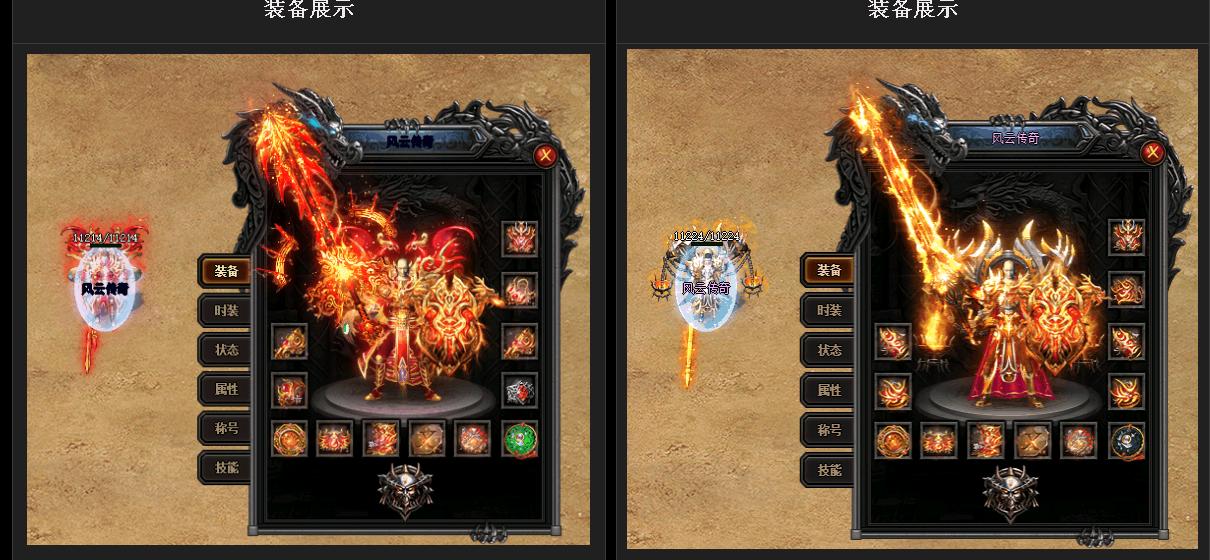Close the golden-armored character's equipment panel
1210x560 pixels.
tap(1152, 153)
